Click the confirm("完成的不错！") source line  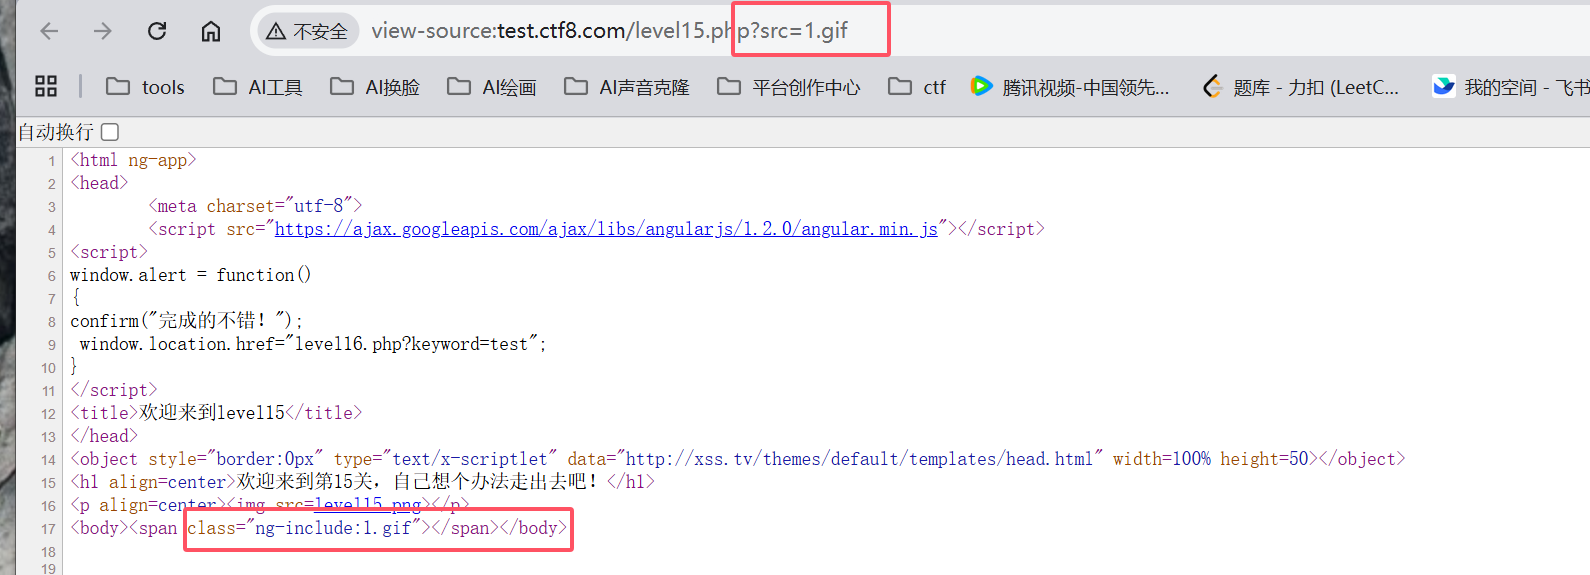pyautogui.click(x=186, y=320)
